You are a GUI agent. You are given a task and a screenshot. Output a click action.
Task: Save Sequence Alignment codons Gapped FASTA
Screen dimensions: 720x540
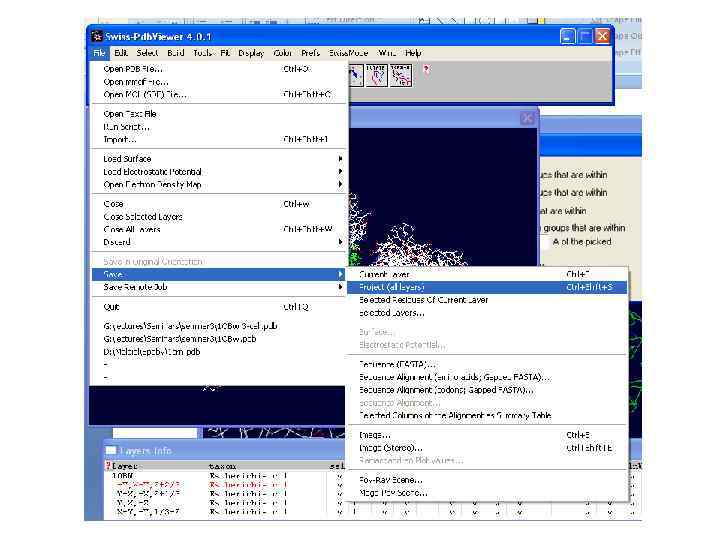pyautogui.click(x=487, y=390)
